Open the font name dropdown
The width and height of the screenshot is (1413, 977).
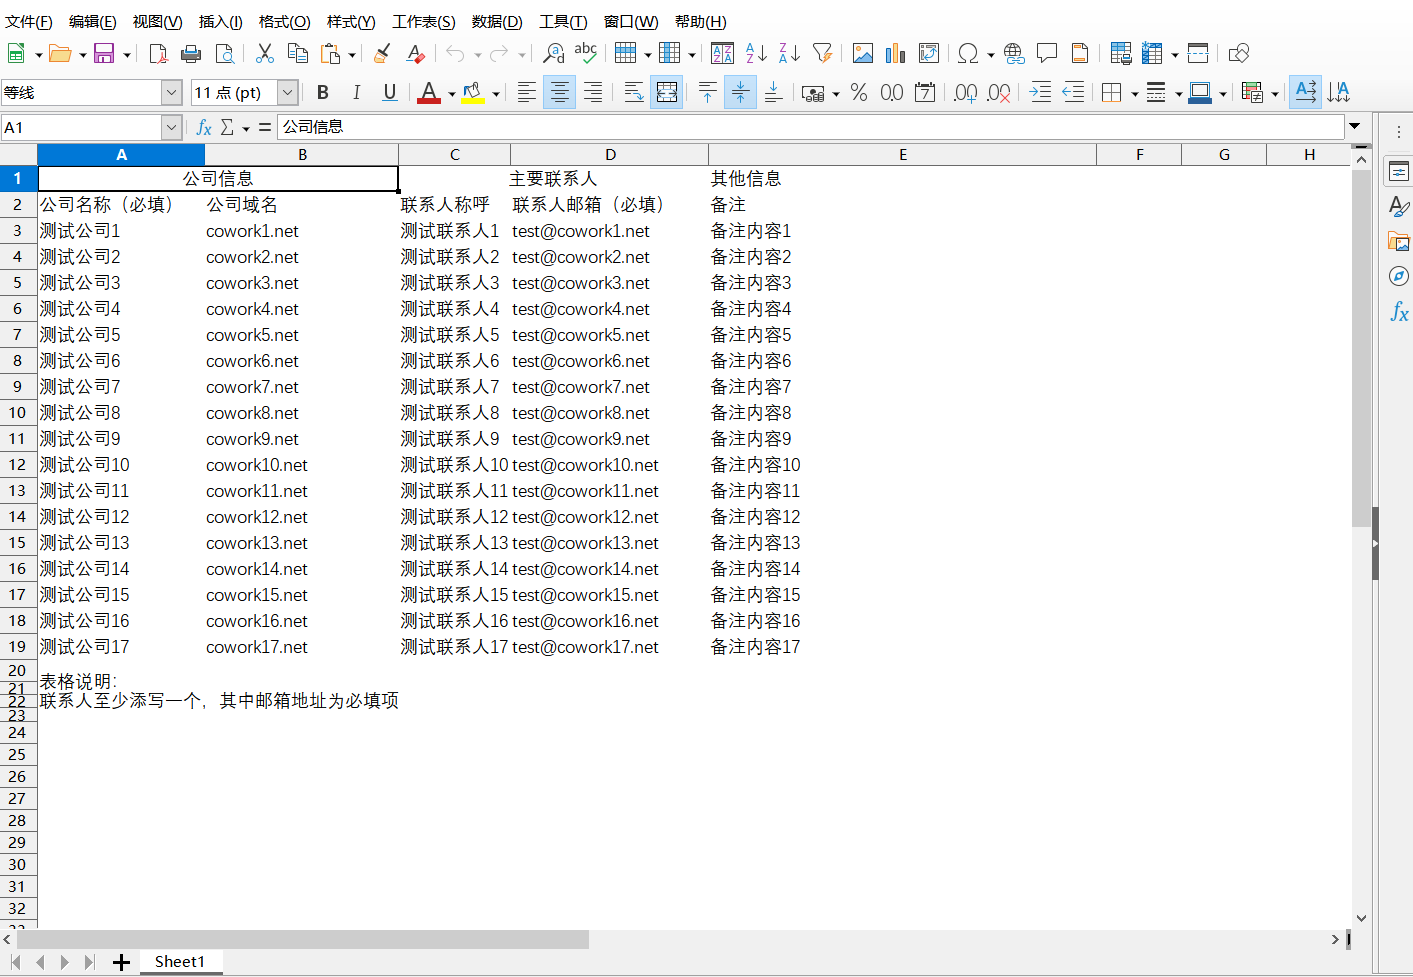click(172, 91)
